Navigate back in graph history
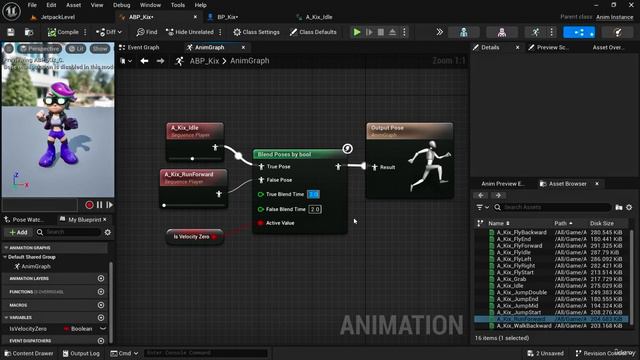This screenshot has width=640, height=360. pyautogui.click(x=144, y=61)
